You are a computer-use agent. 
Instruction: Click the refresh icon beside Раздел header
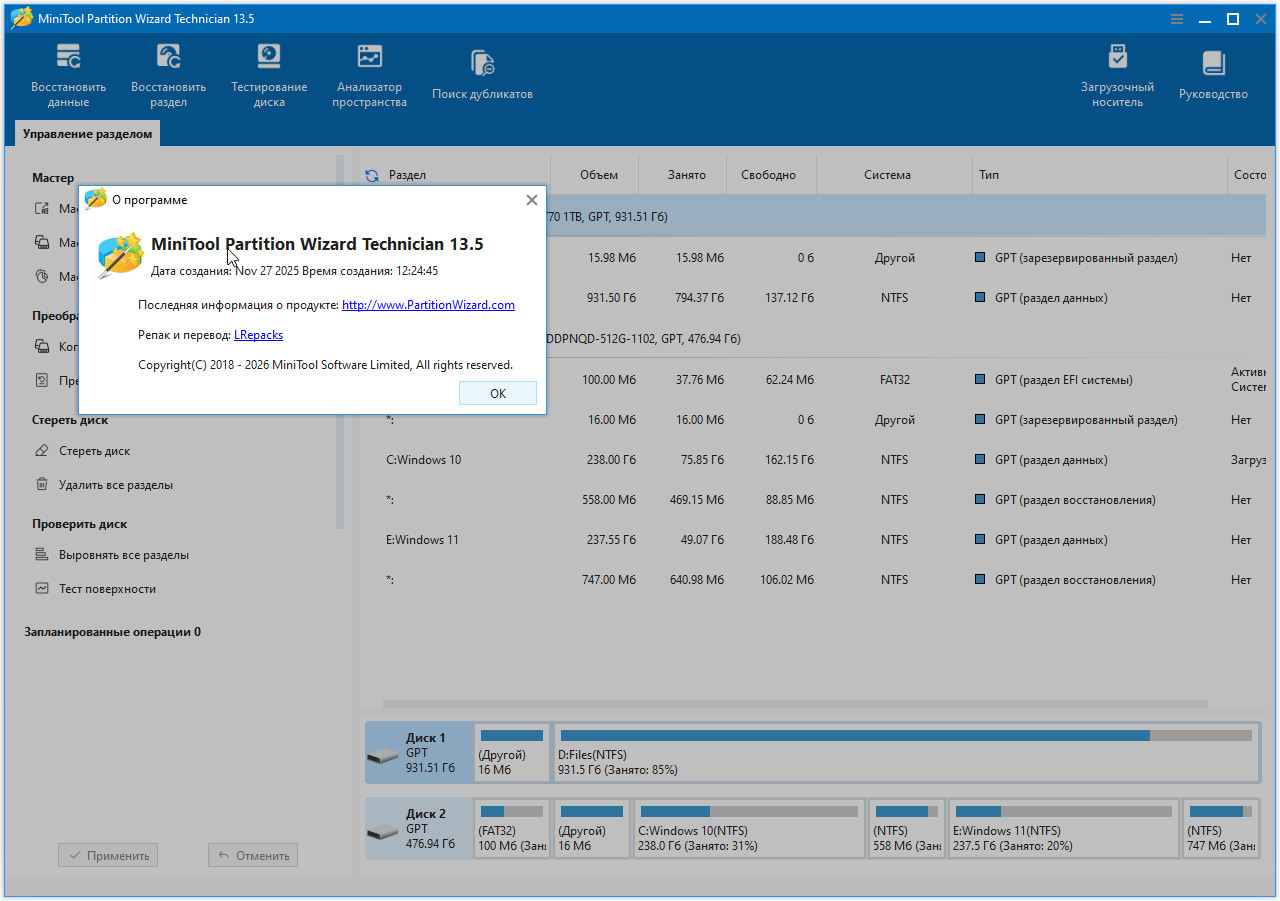[x=372, y=176]
